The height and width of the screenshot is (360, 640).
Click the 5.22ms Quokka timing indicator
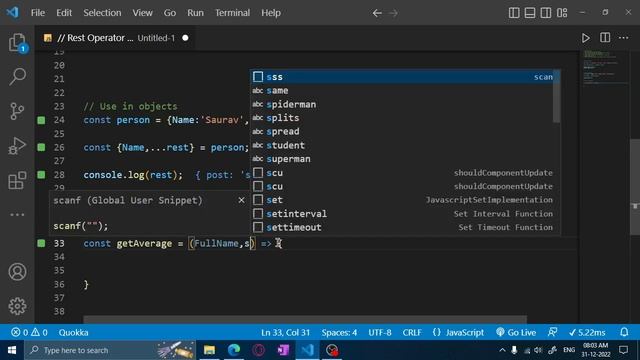tap(587, 332)
